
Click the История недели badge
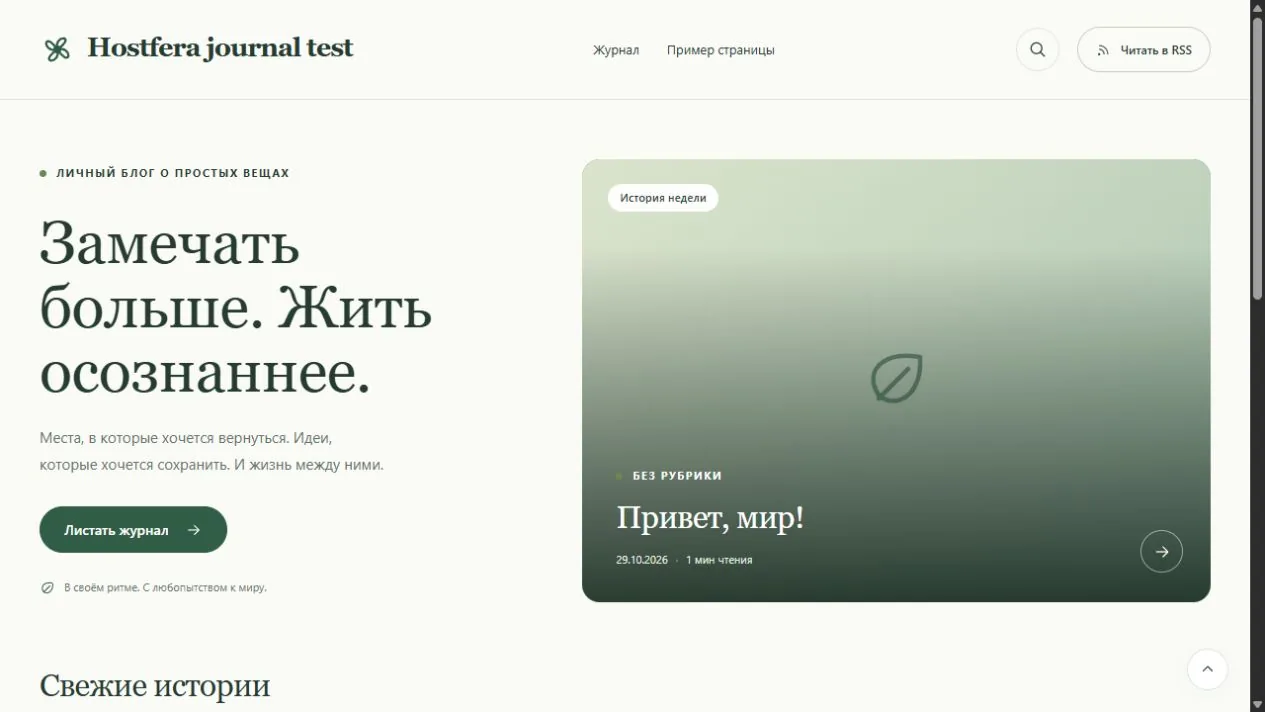tap(663, 198)
